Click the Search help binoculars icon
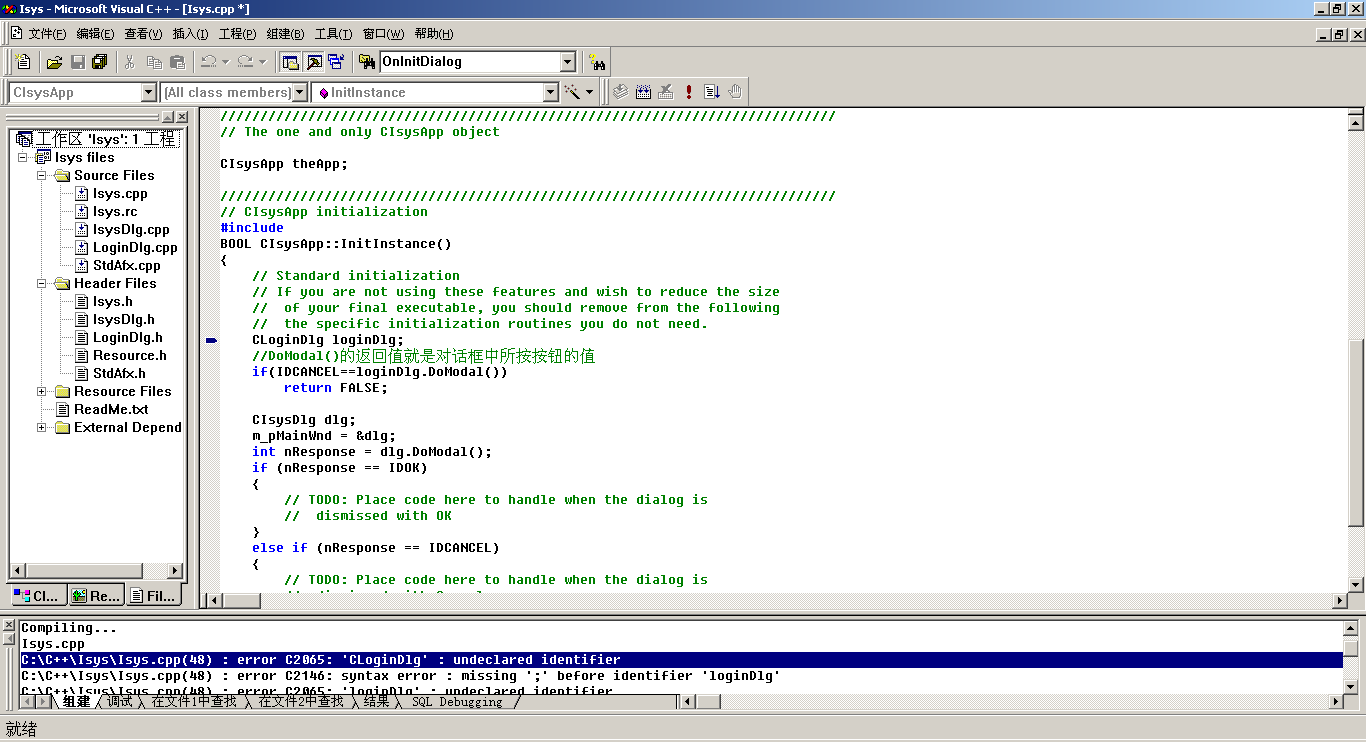 pos(597,62)
